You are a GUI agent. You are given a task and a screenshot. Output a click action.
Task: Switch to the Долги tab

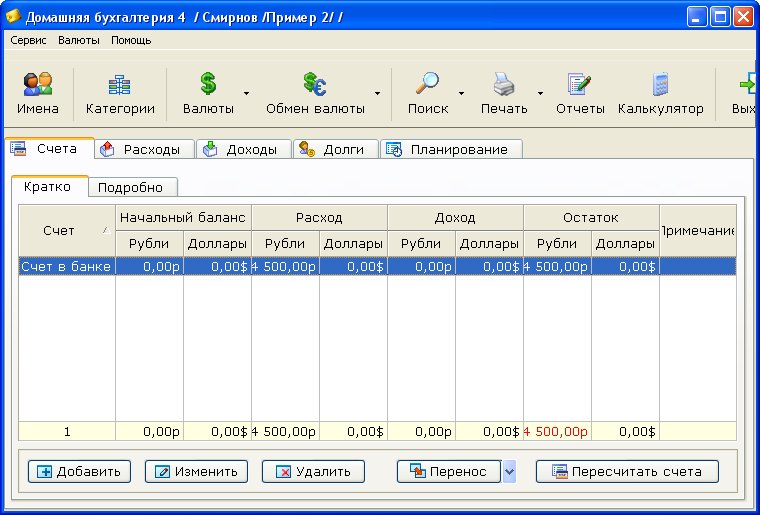(336, 150)
